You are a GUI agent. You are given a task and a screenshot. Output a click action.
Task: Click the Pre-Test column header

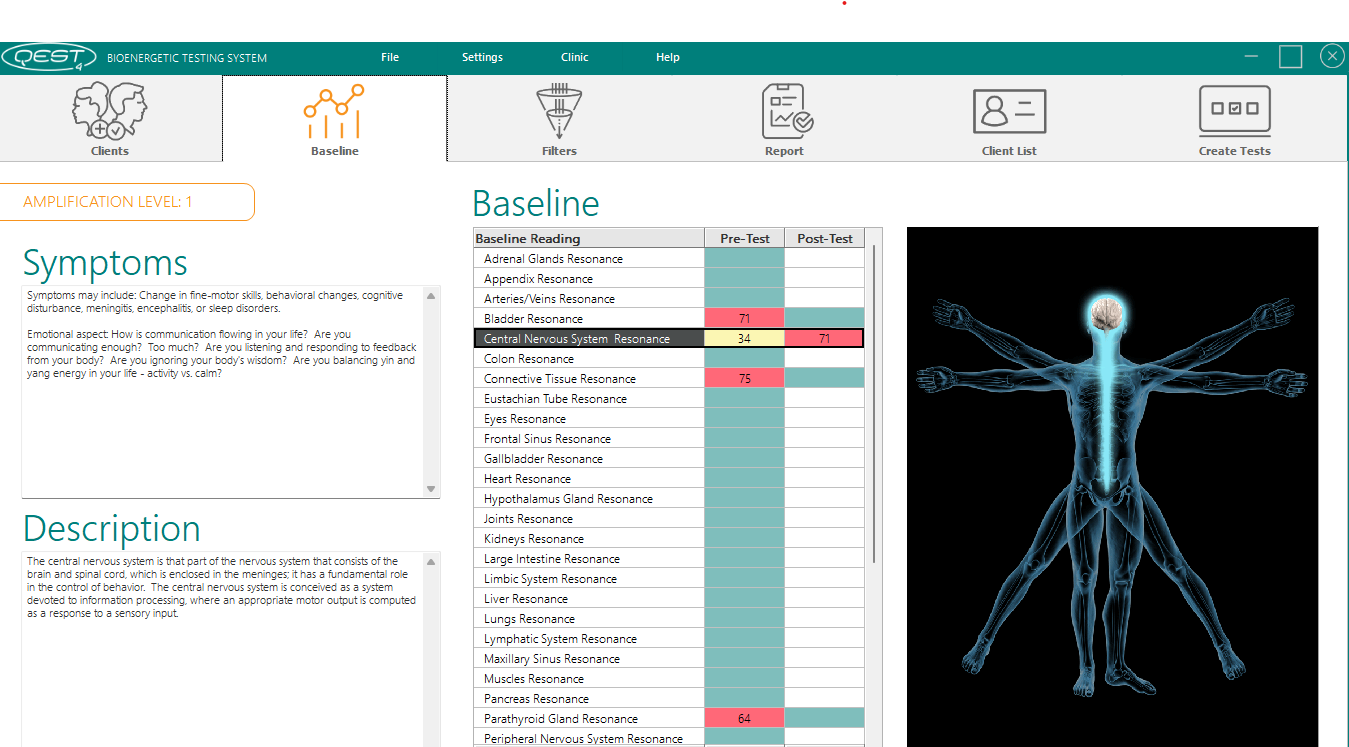click(x=744, y=238)
